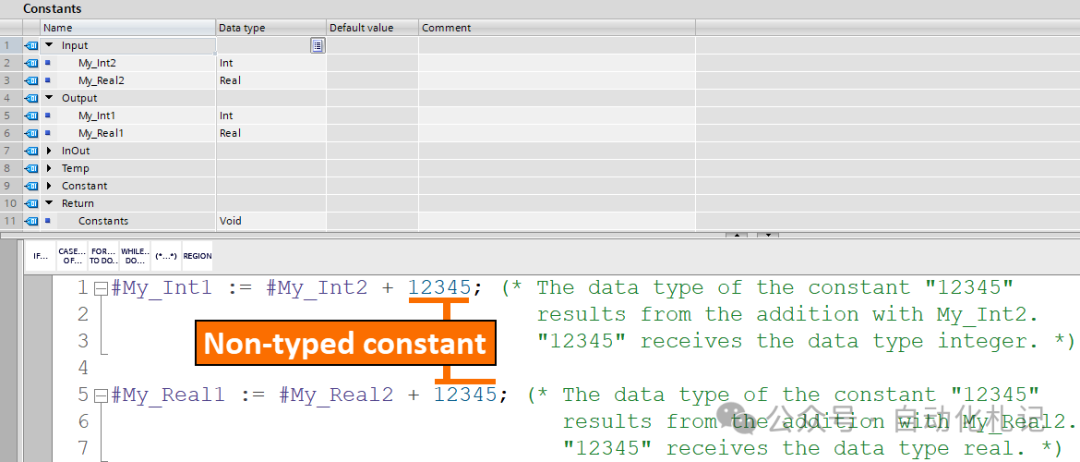Click Real data type of My_Real1
This screenshot has width=1080, height=462.
click(230, 133)
